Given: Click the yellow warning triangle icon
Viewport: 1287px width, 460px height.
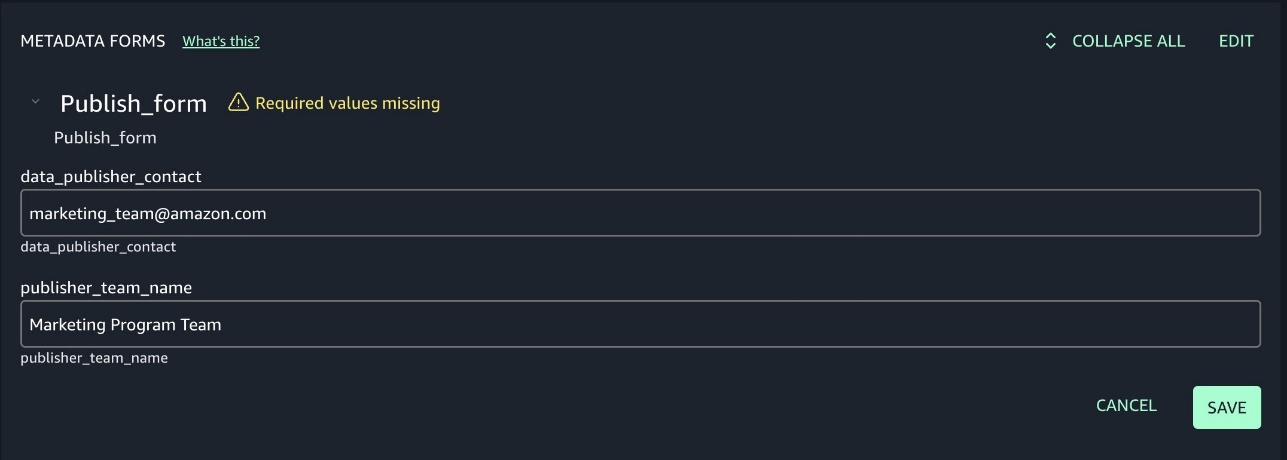Looking at the screenshot, I should (x=238, y=102).
